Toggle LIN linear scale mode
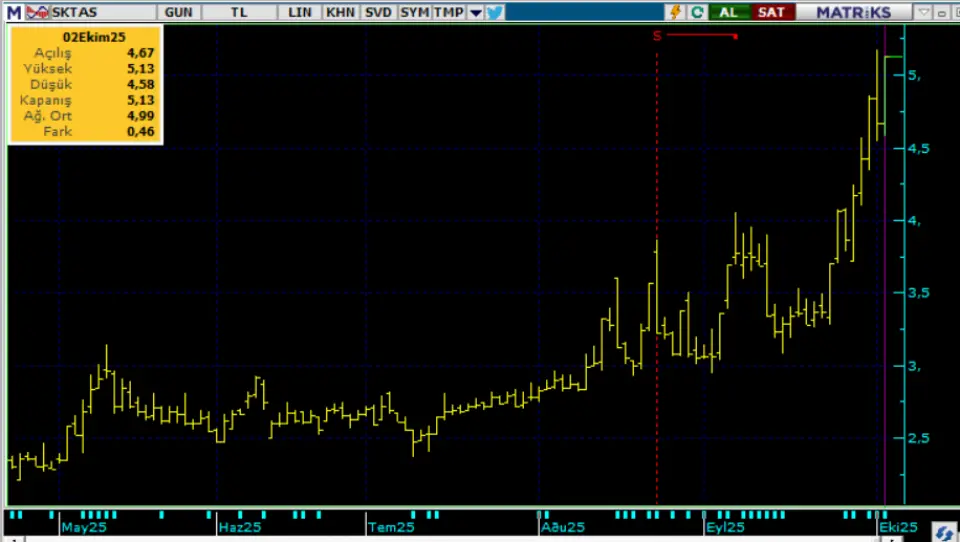Viewport: 960px width, 542px height. [x=299, y=13]
